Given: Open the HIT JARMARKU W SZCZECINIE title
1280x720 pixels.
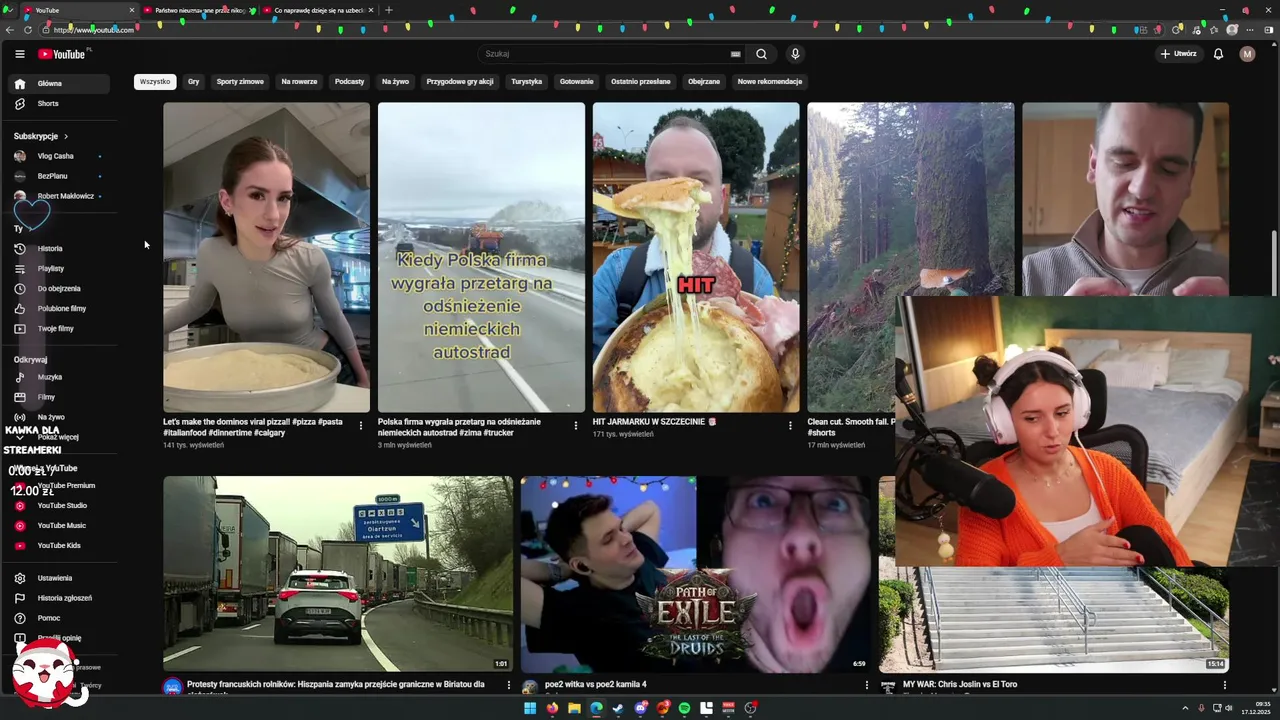Looking at the screenshot, I should click(x=655, y=422).
